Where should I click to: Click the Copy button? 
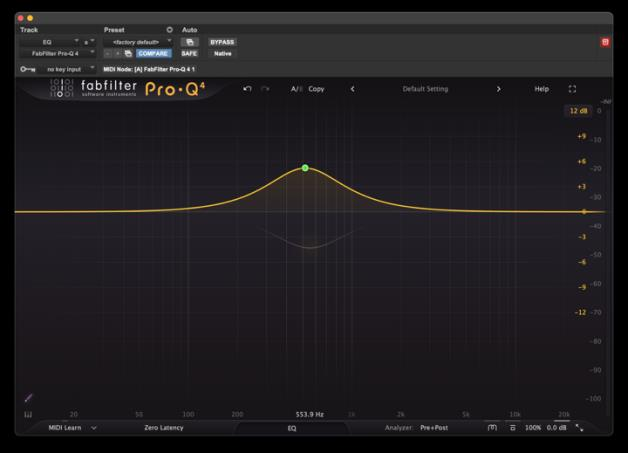pos(316,89)
